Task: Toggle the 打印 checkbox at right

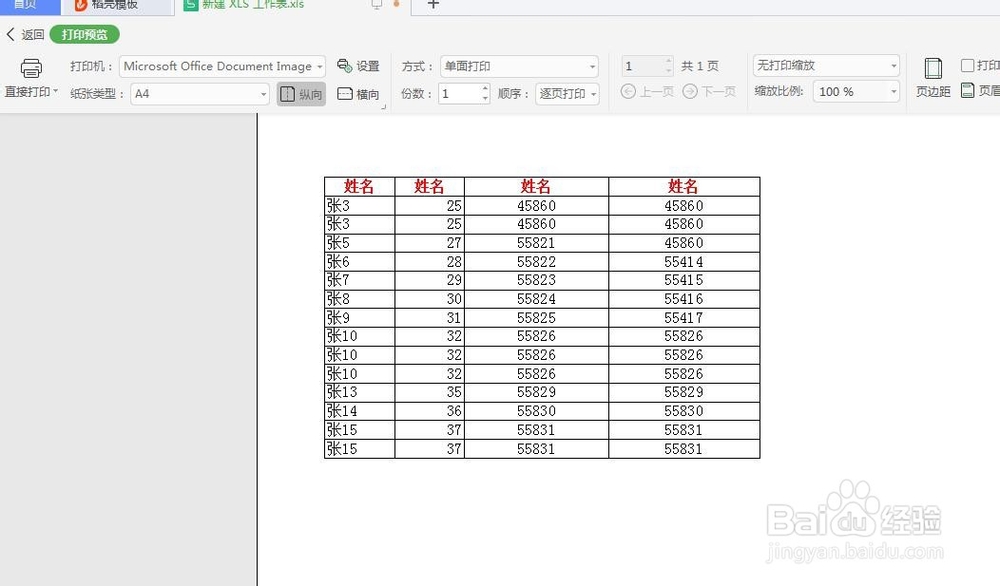Action: point(967,65)
